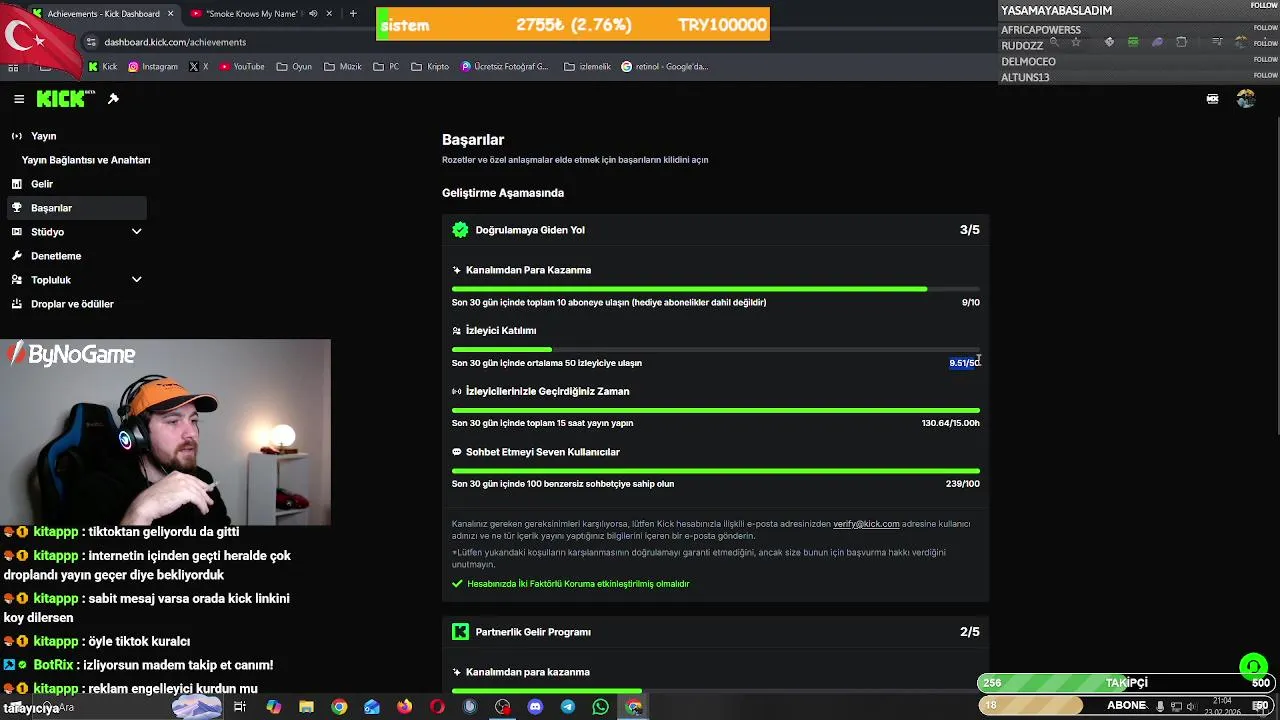Open the green support chat bubble

[x=1253, y=666]
